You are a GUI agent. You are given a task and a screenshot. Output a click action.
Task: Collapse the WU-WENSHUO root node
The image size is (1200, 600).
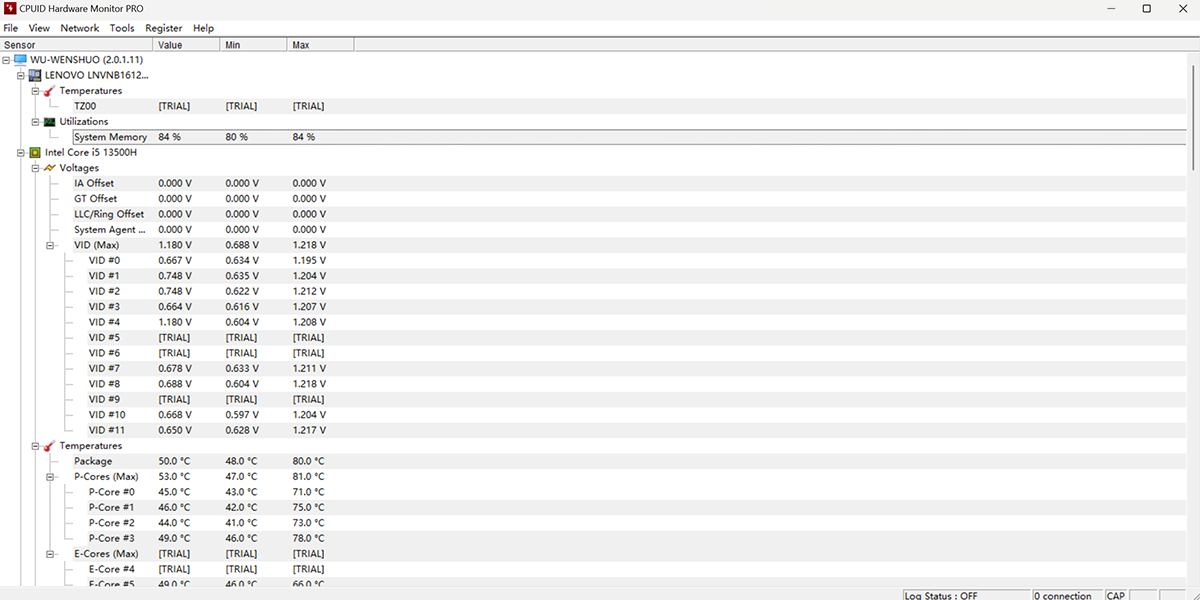tap(7, 60)
